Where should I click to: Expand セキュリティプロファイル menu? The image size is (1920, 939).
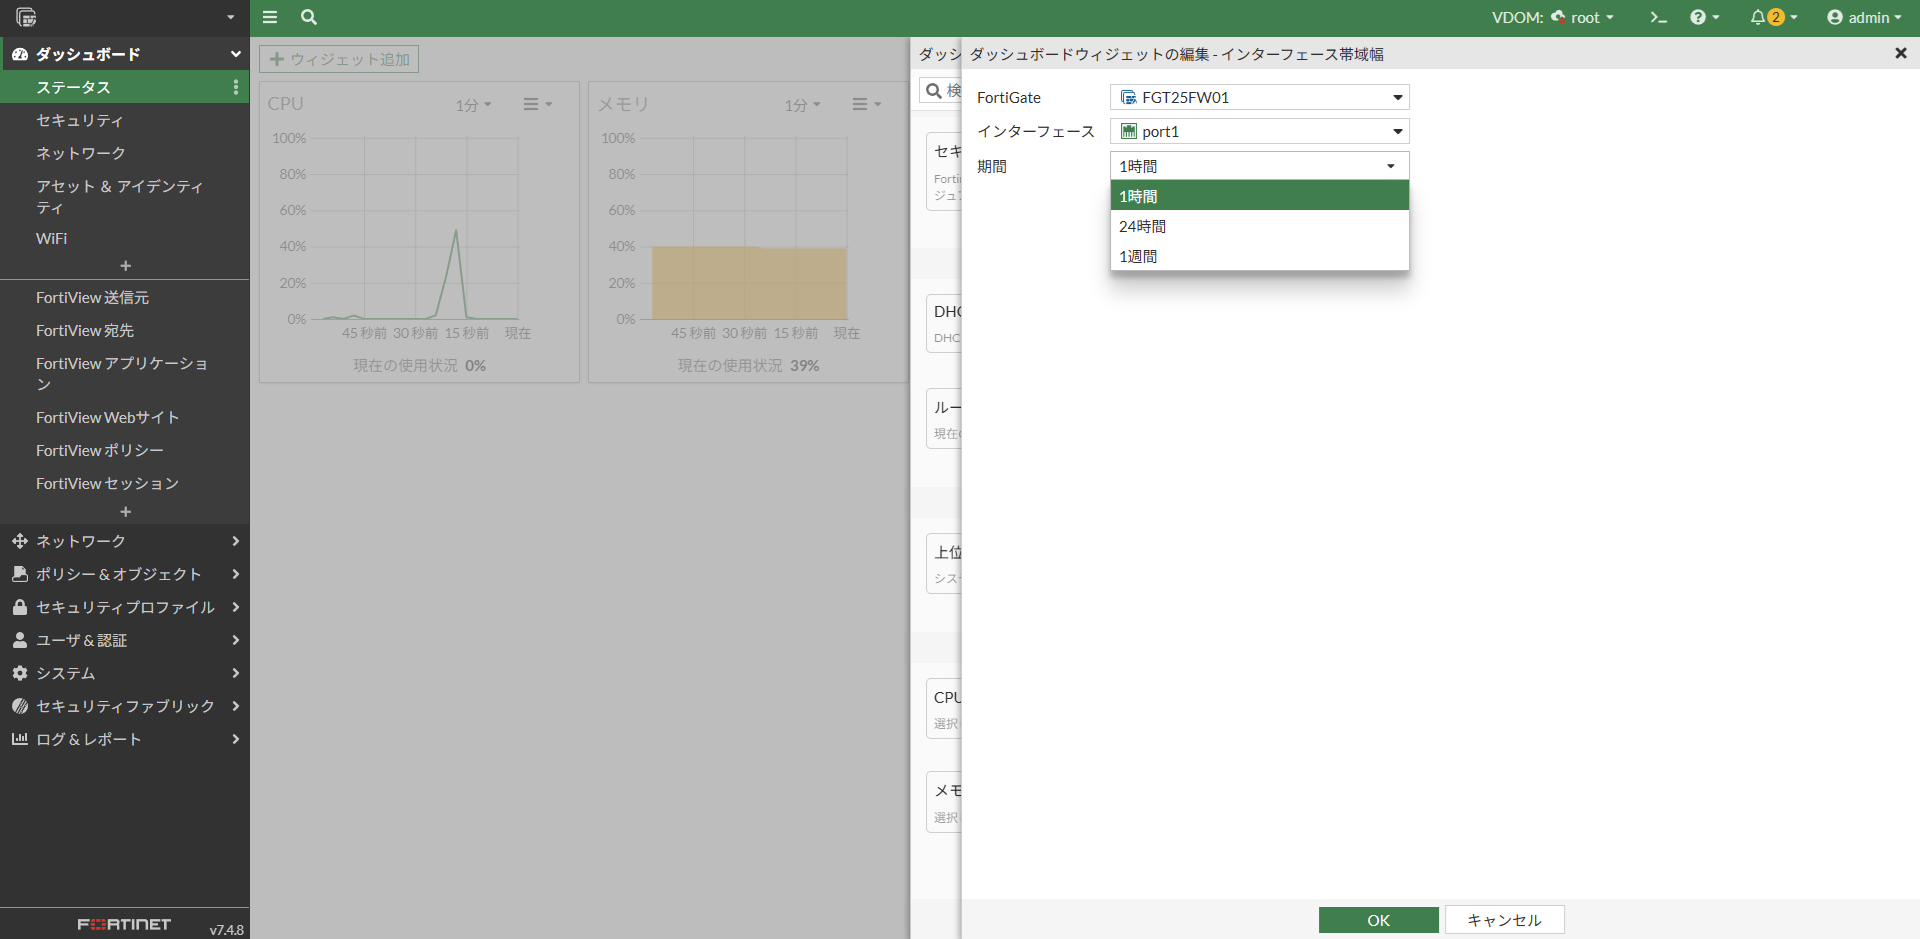pos(124,607)
